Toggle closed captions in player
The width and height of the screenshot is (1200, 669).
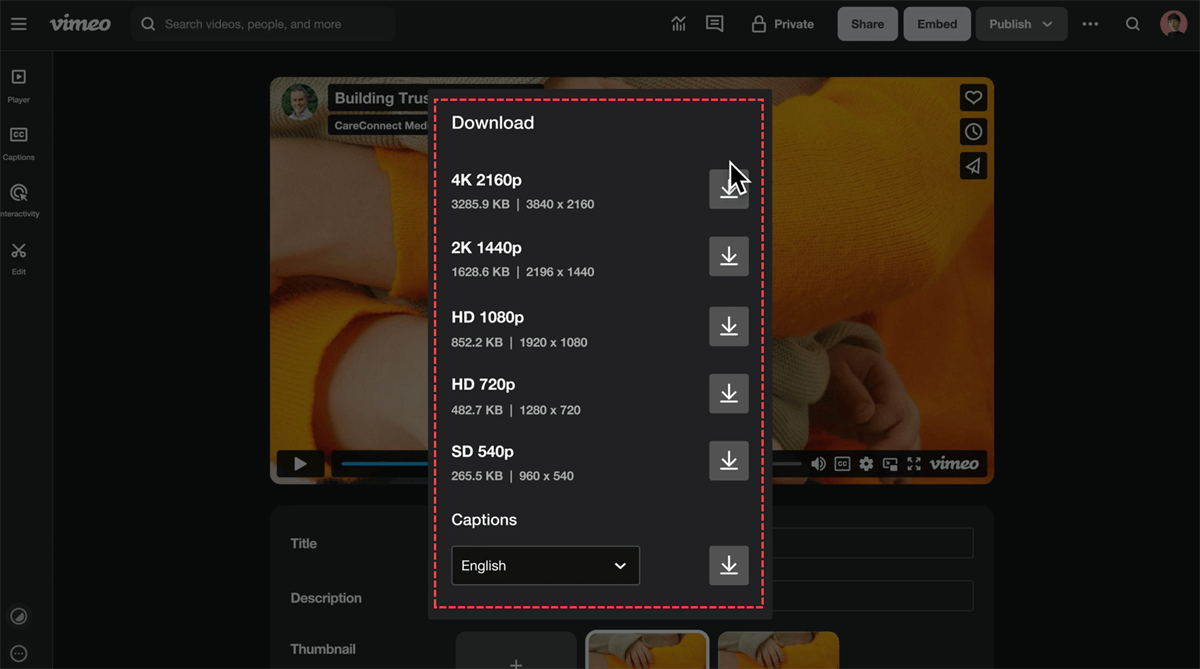[842, 464]
